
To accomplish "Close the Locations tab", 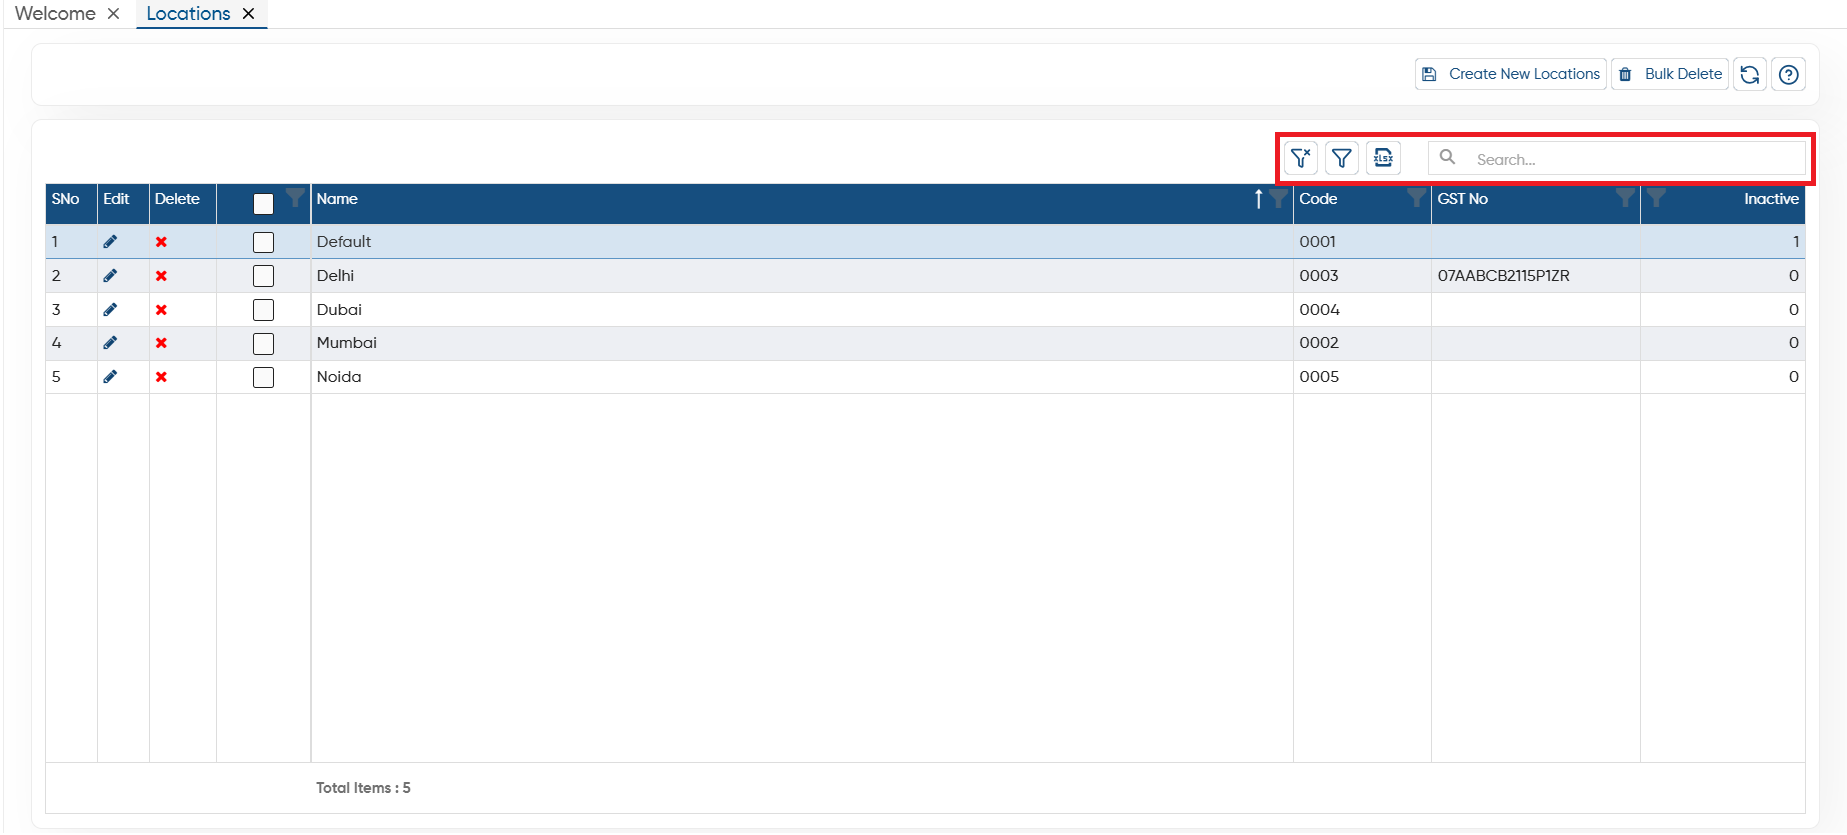I will coord(249,14).
